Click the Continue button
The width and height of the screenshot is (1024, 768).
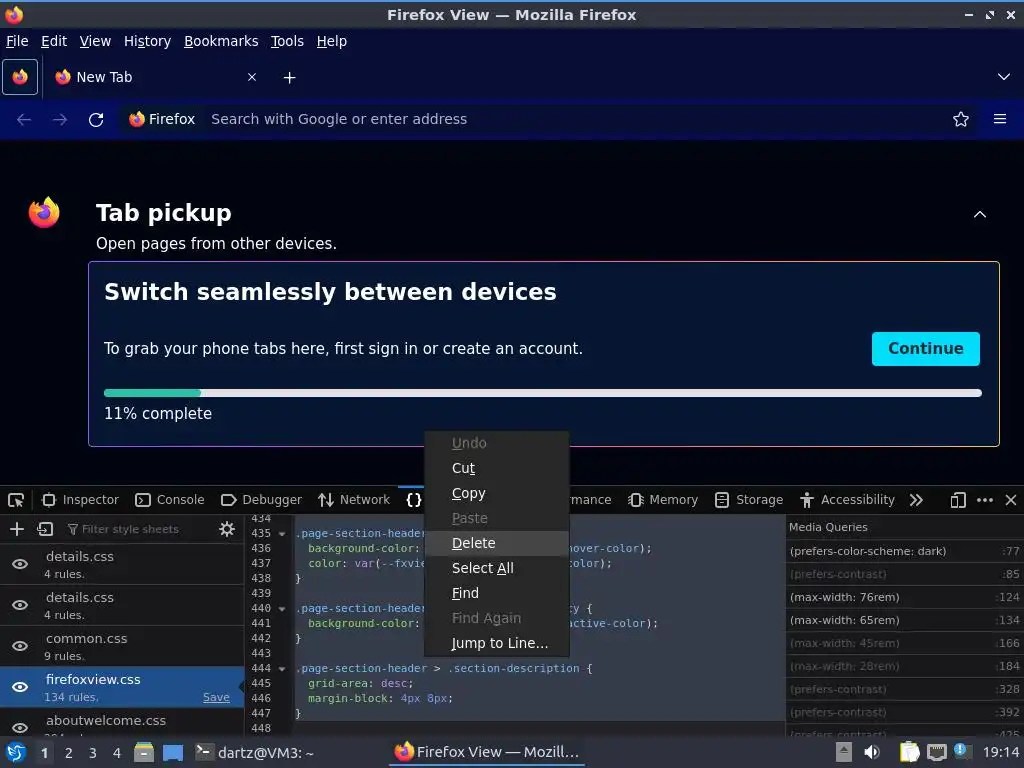[925, 349]
